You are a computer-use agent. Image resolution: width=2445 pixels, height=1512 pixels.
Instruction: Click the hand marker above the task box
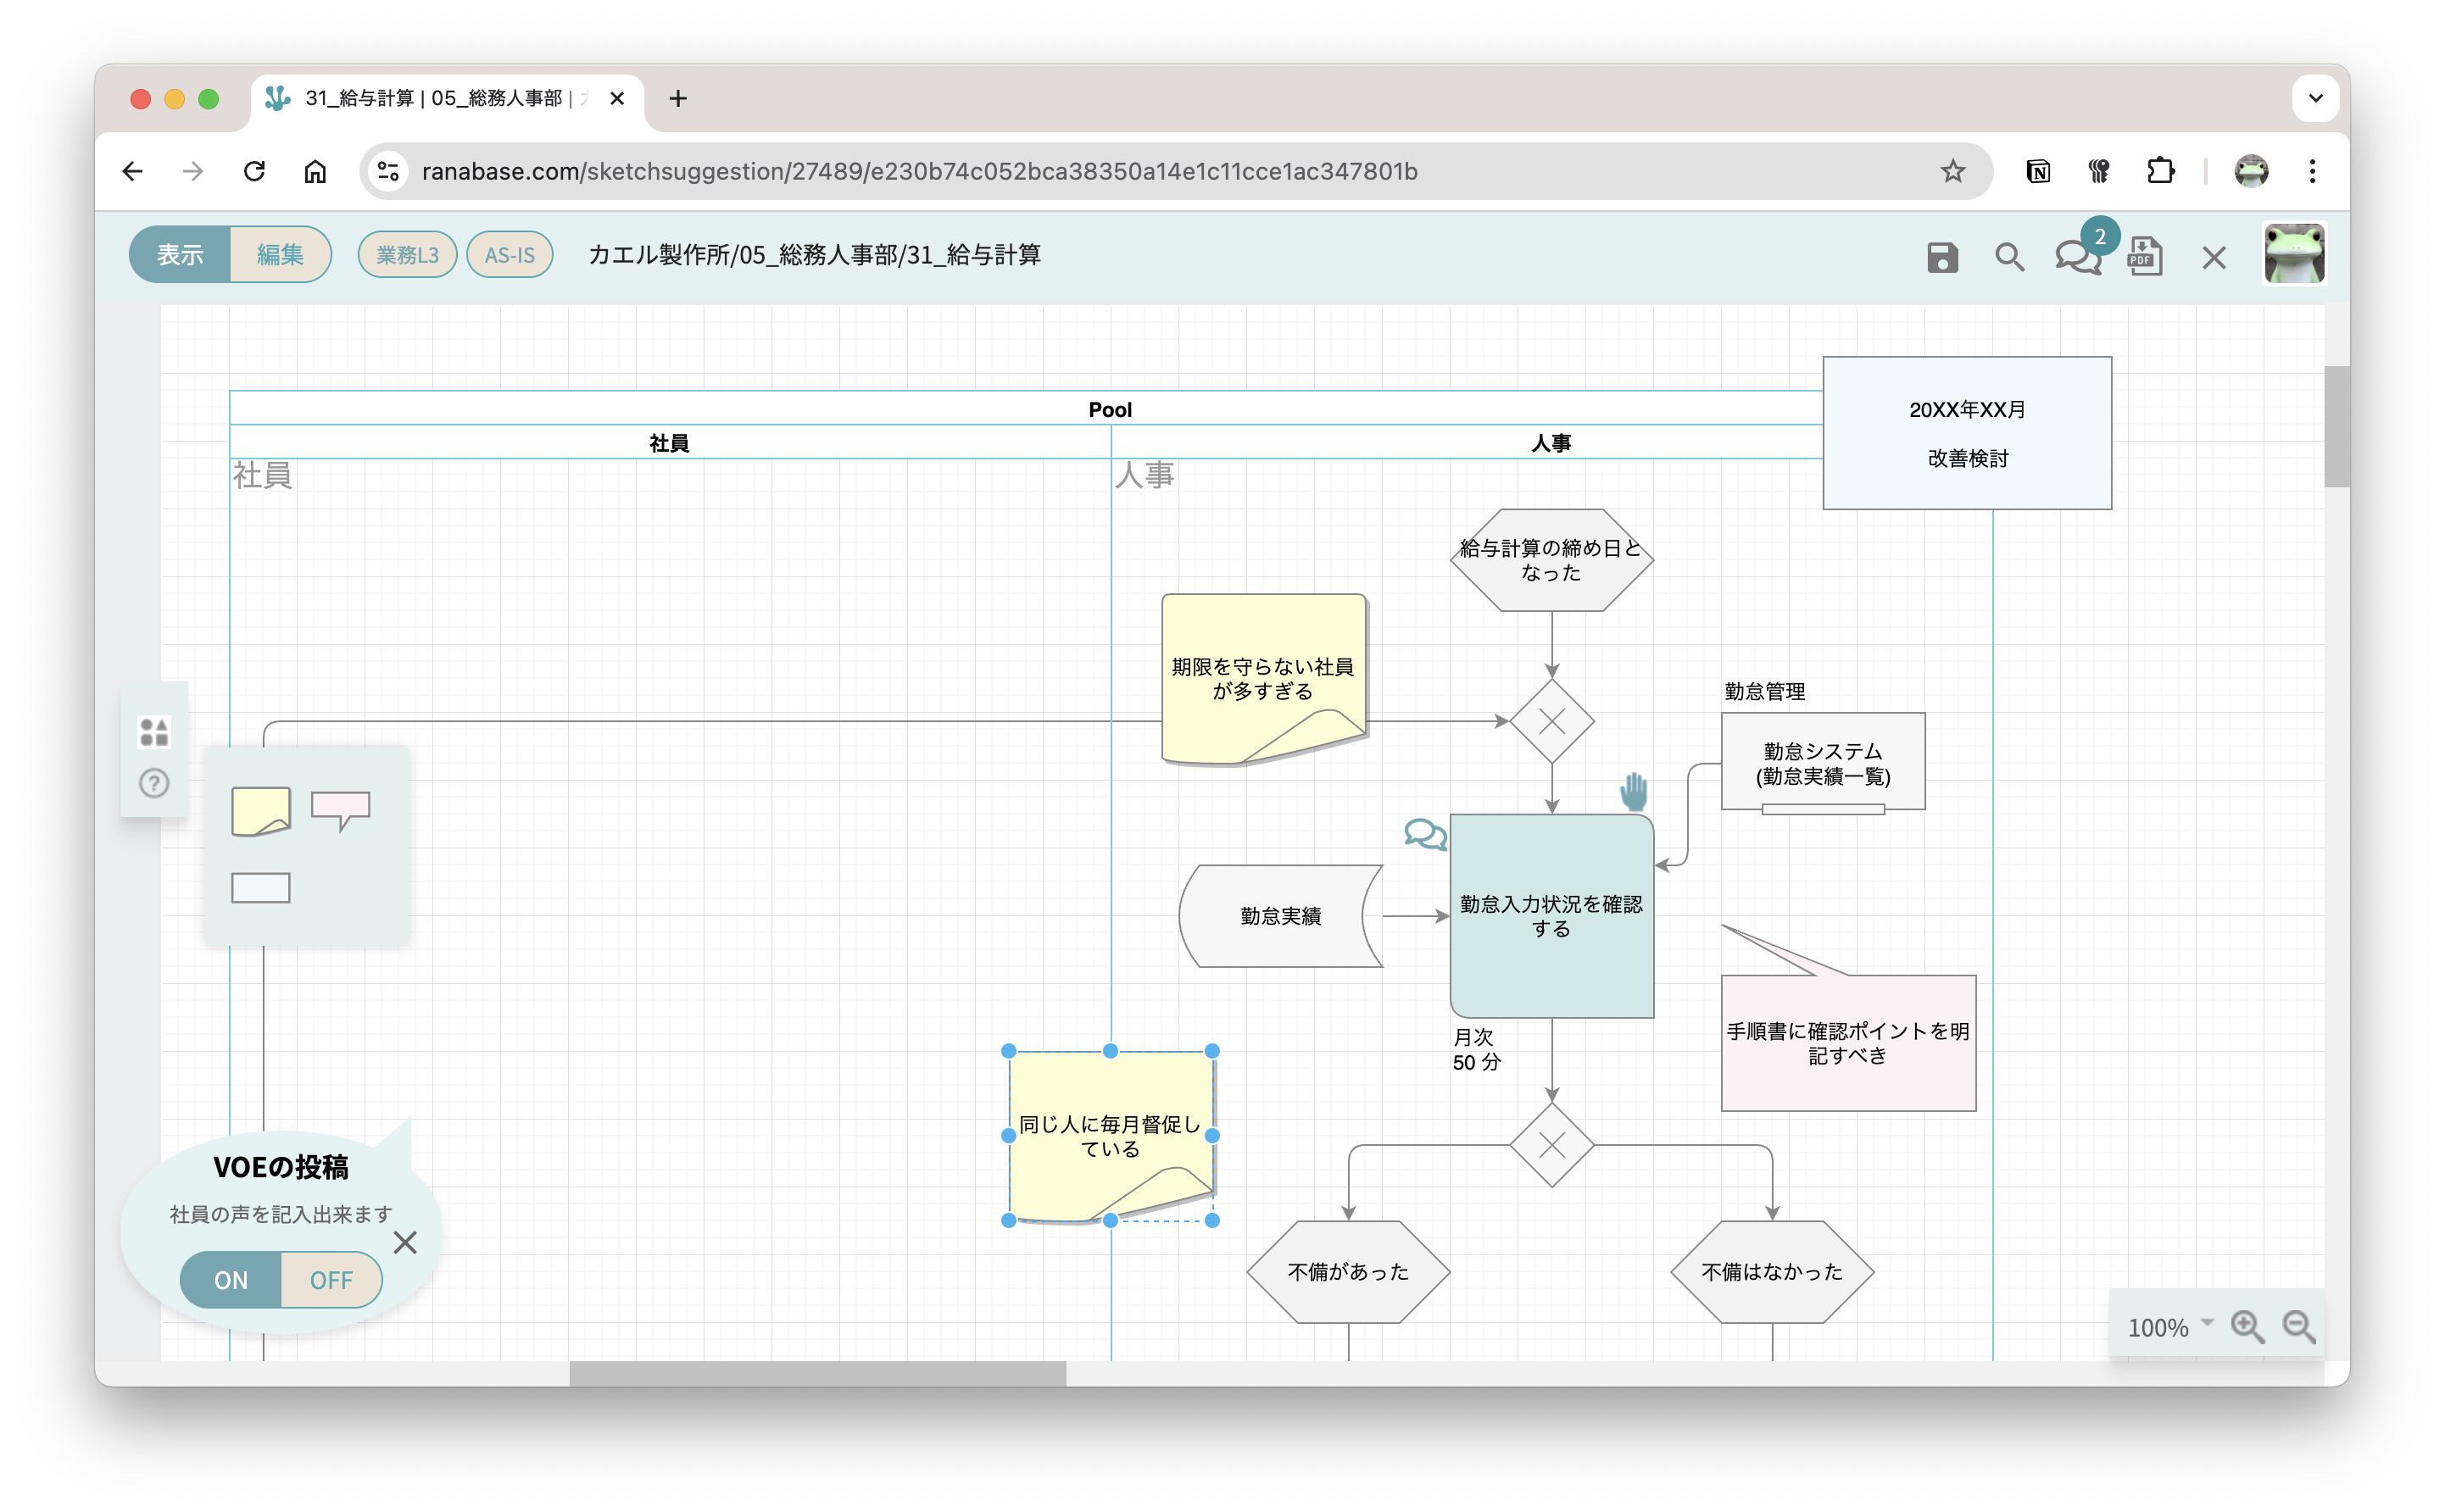click(x=1633, y=791)
